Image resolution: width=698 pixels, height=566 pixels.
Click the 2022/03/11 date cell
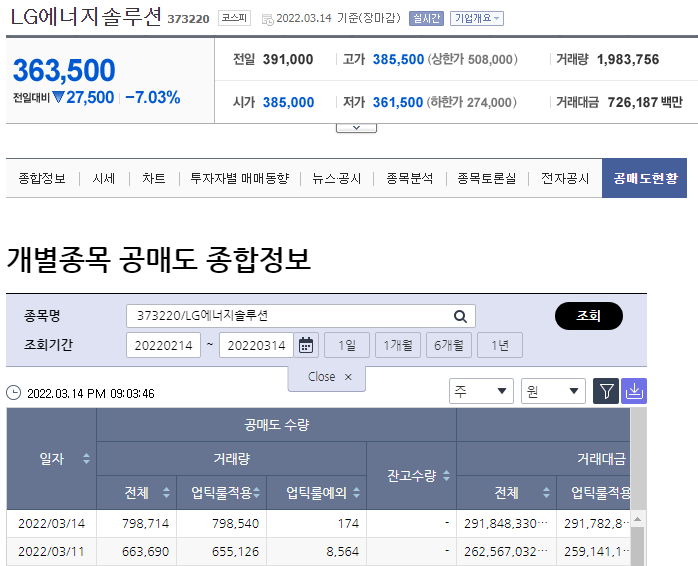click(51, 552)
